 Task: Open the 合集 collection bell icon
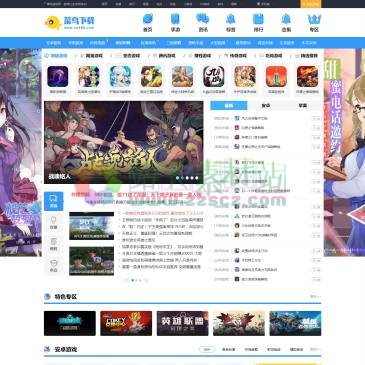click(x=286, y=22)
